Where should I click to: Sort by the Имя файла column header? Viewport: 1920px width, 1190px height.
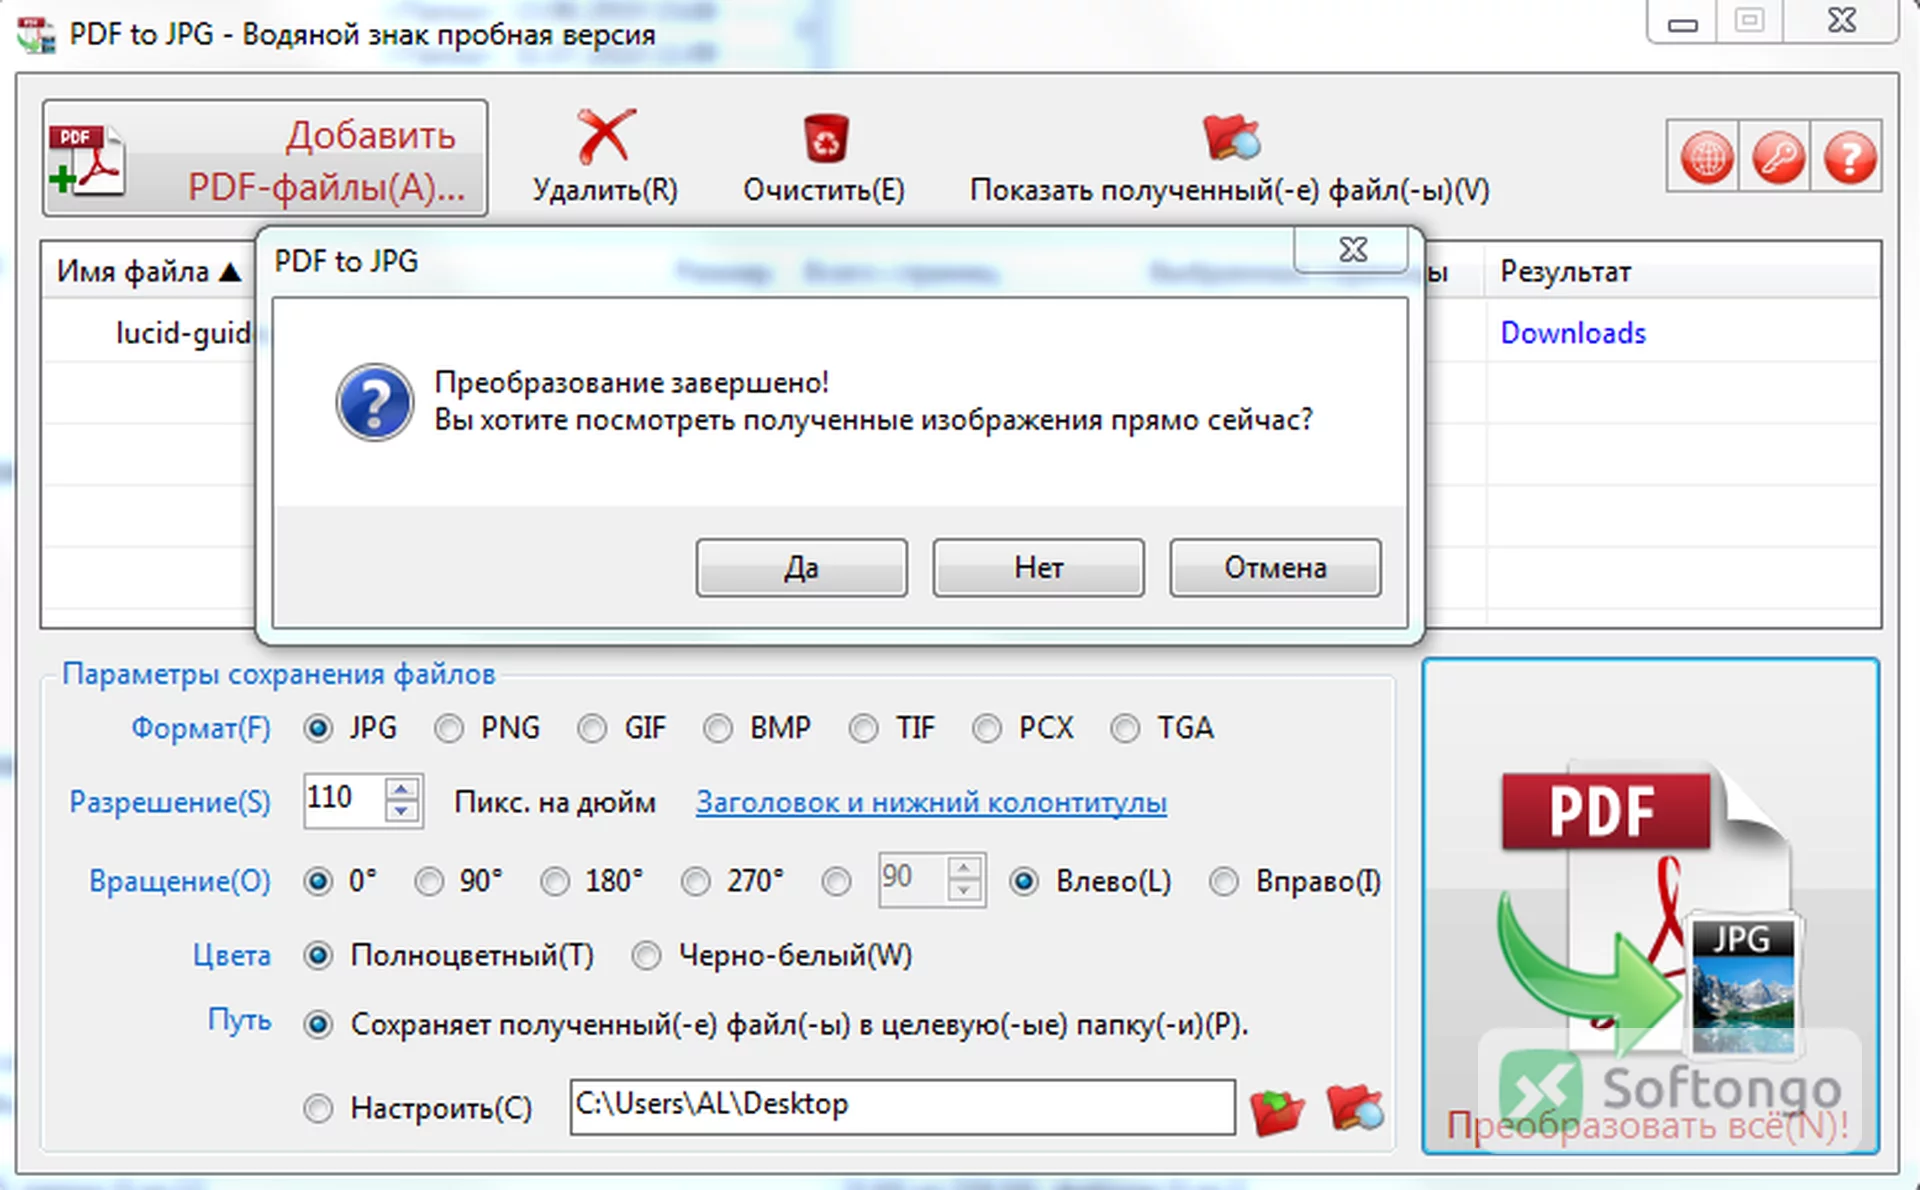click(x=148, y=271)
